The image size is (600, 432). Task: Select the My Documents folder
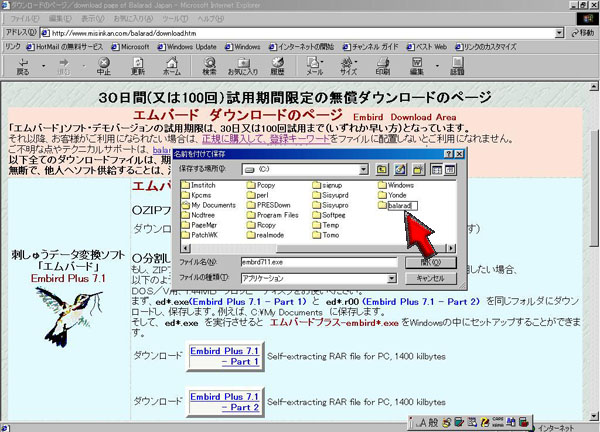209,205
